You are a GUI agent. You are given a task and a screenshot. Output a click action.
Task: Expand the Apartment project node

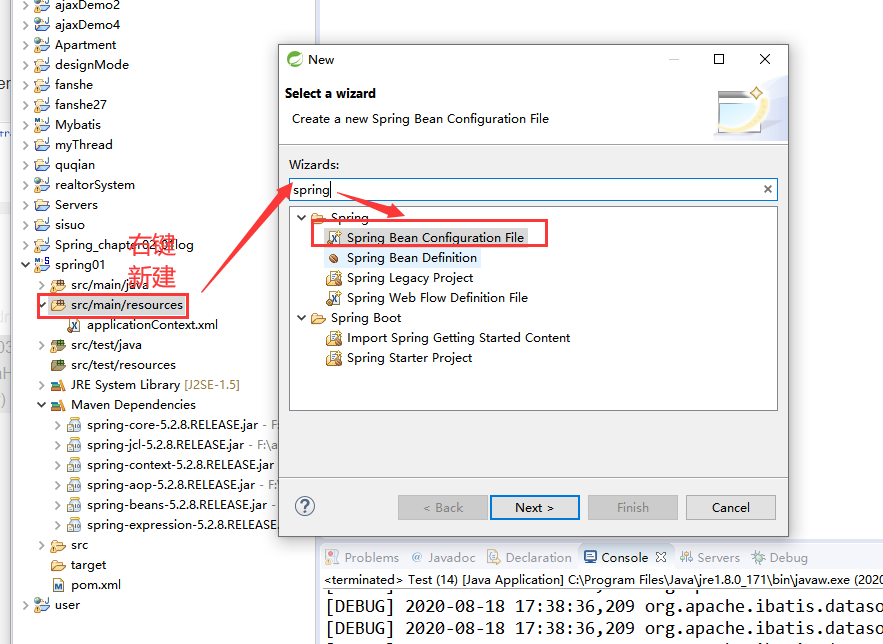(25, 45)
